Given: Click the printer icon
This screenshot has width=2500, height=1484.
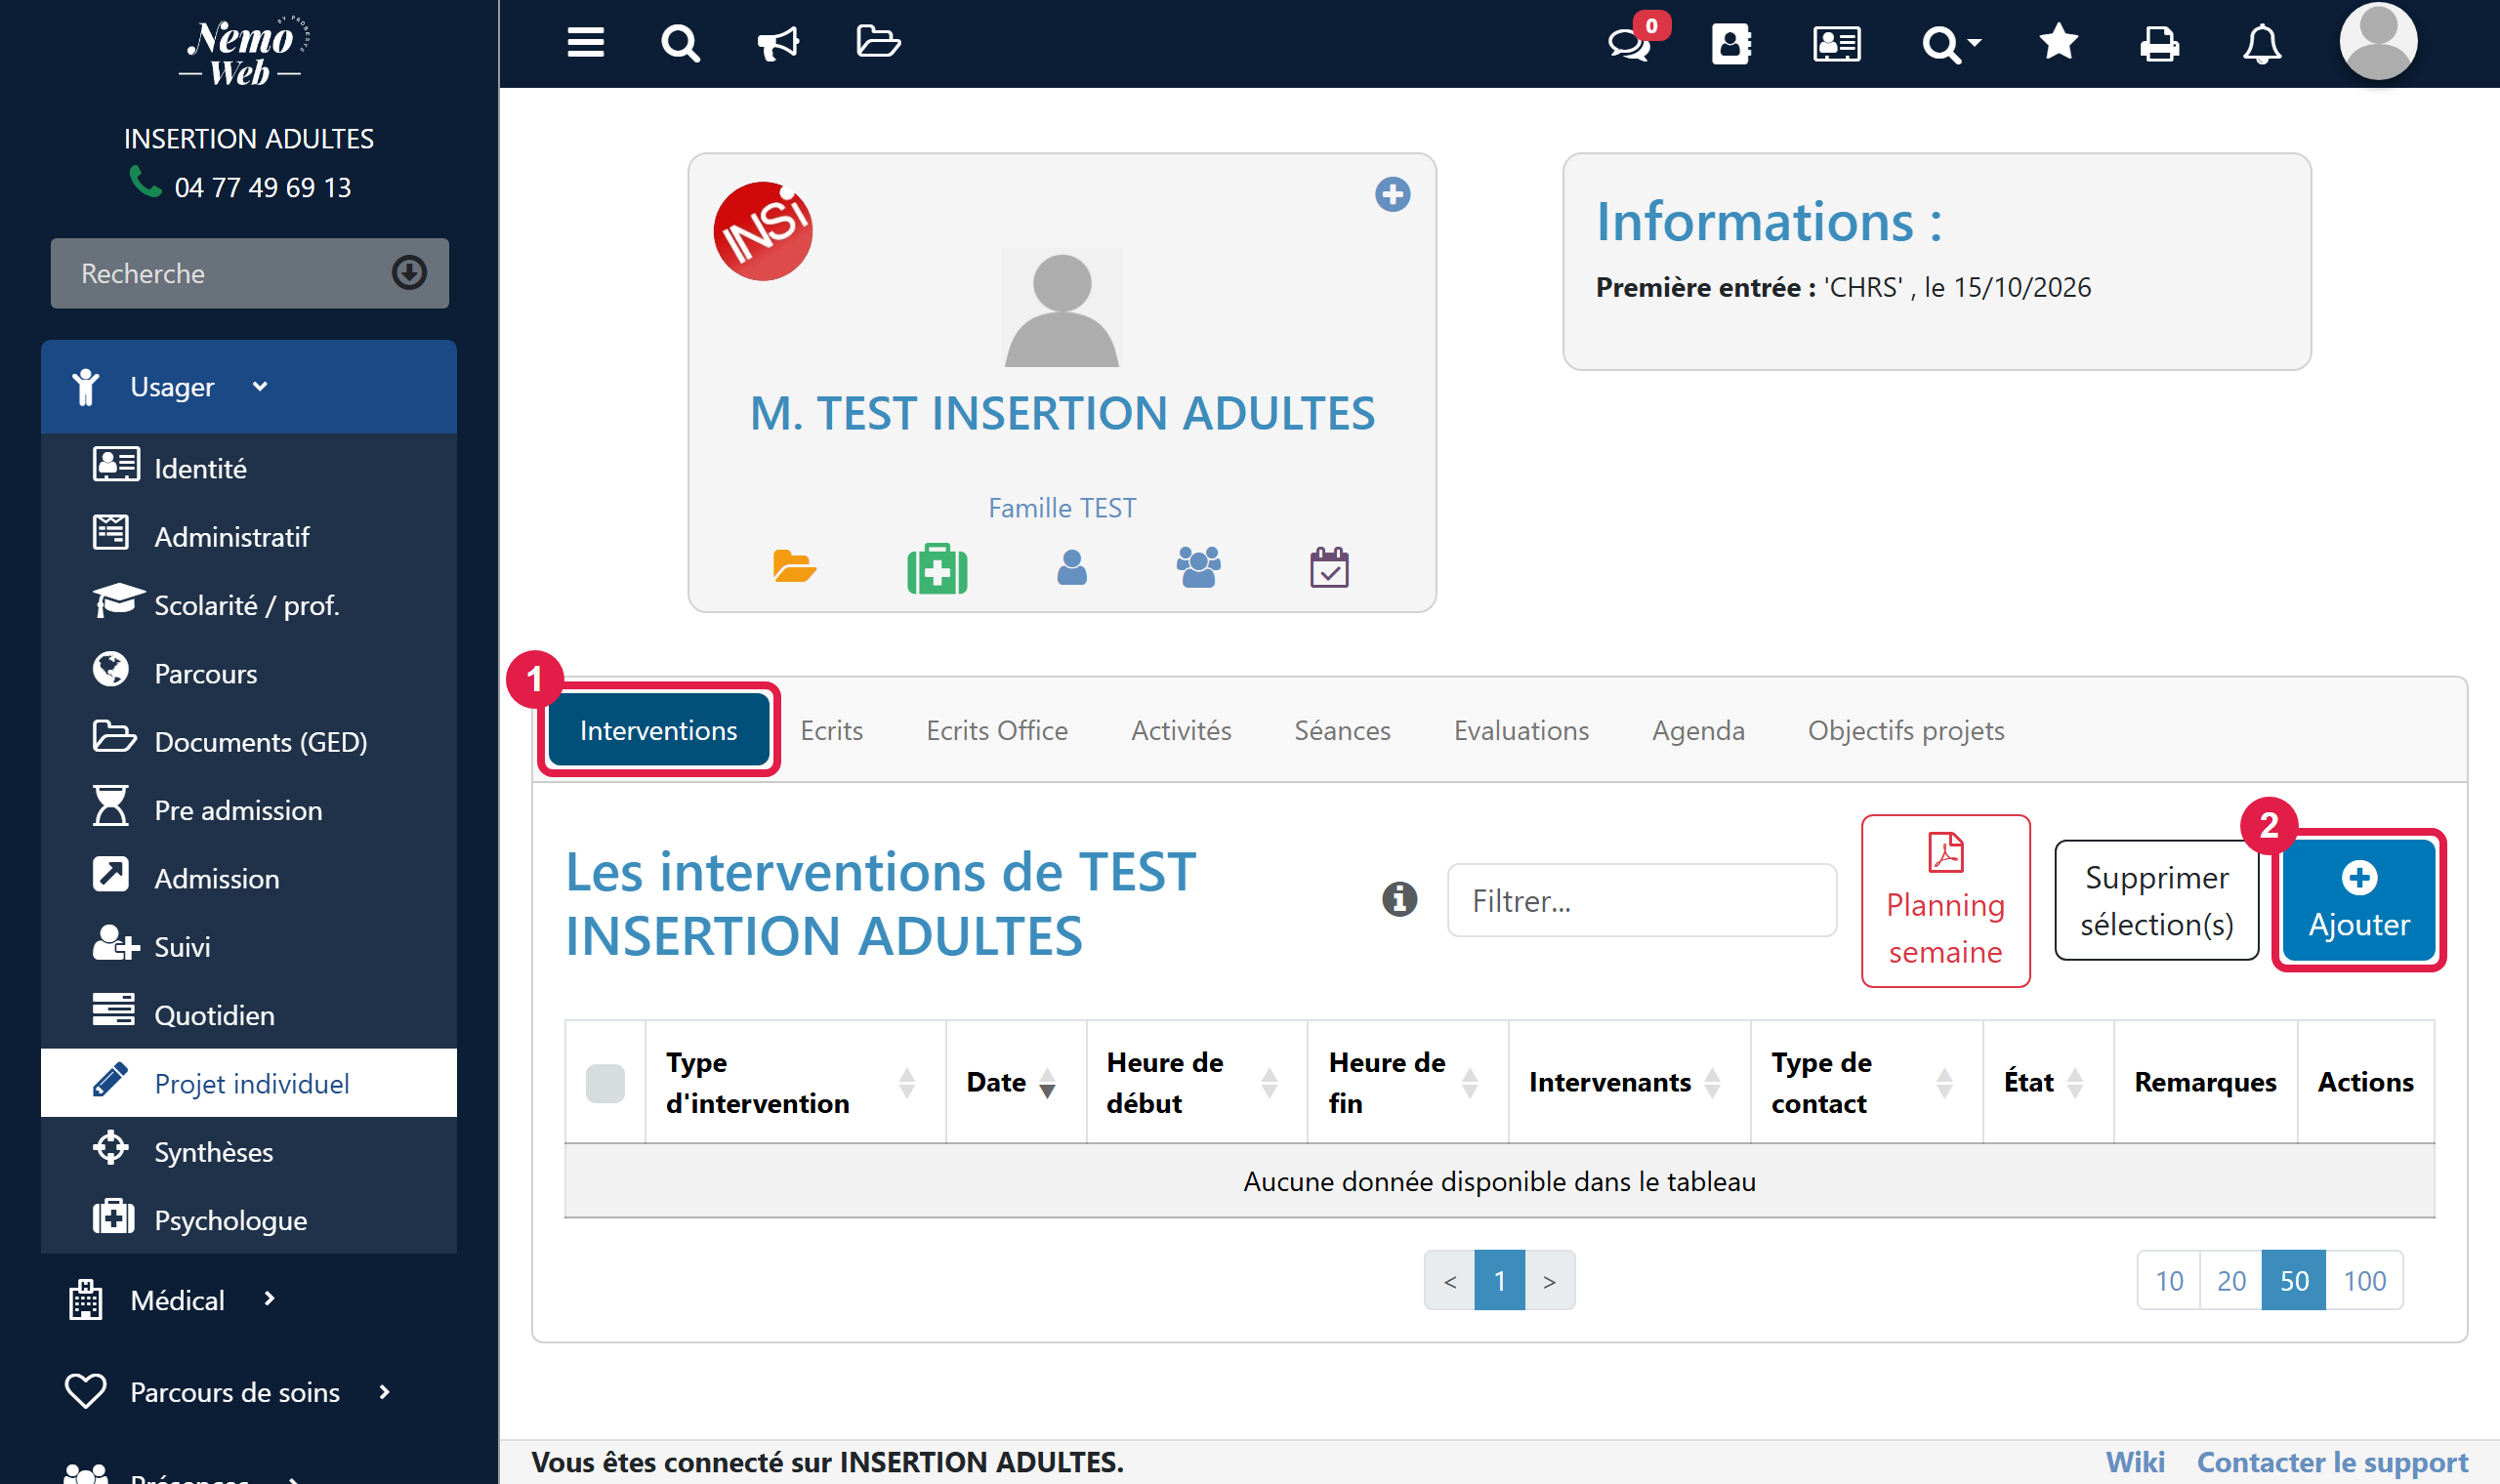Looking at the screenshot, I should point(2159,44).
